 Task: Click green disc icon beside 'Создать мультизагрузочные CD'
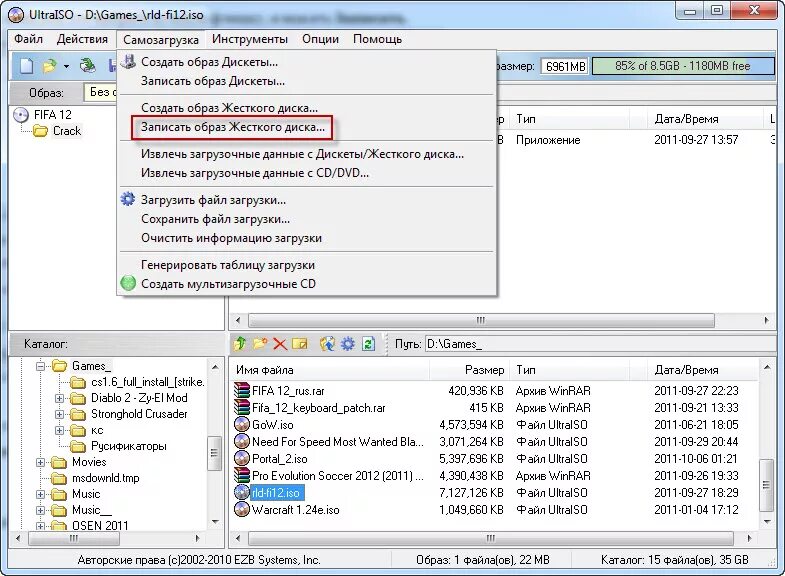128,283
